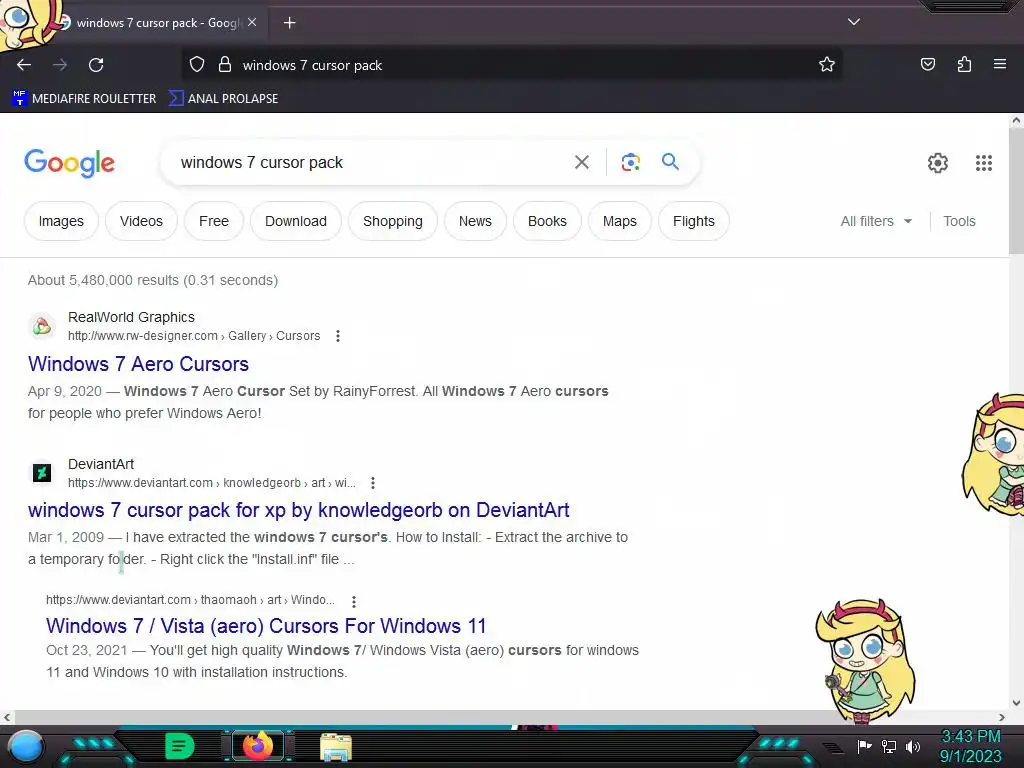Switch to the Maps results tab

click(619, 221)
